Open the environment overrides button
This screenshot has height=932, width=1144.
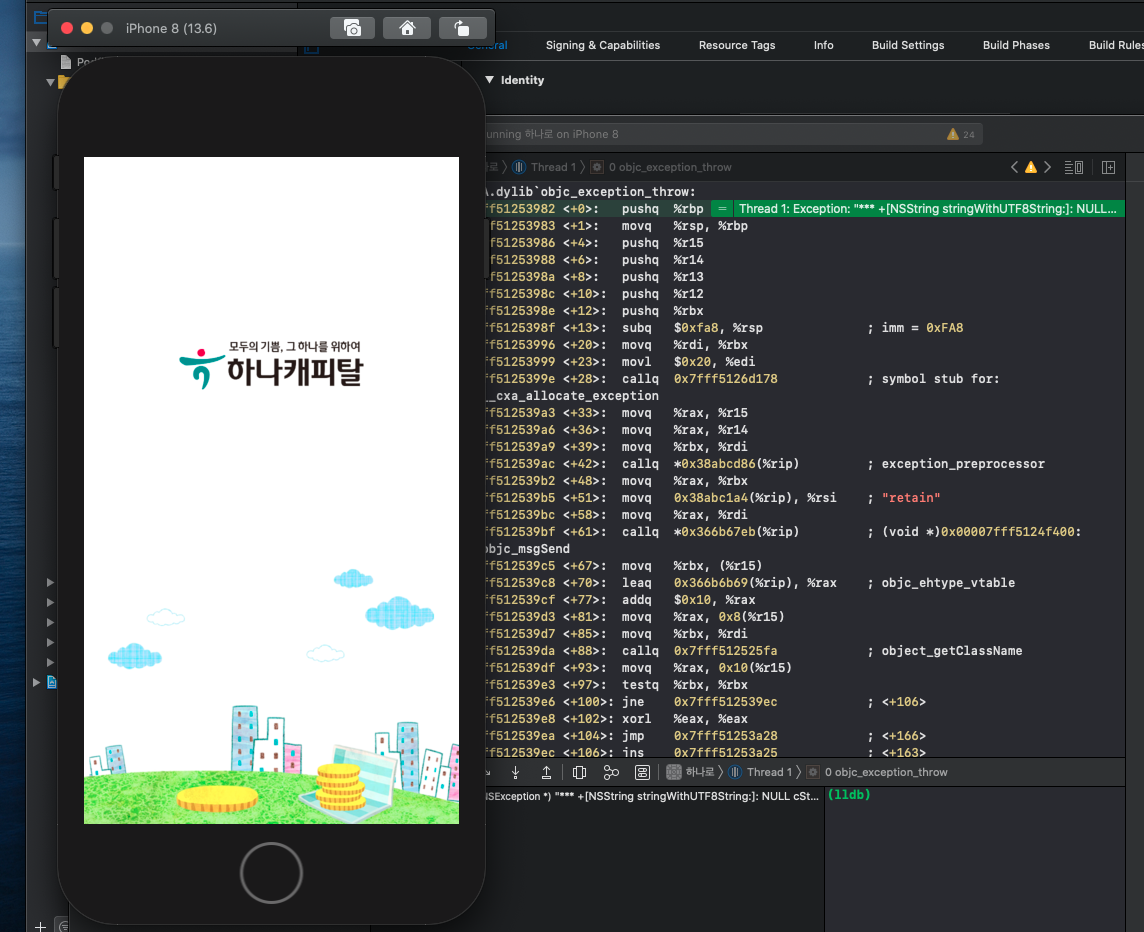[642, 772]
